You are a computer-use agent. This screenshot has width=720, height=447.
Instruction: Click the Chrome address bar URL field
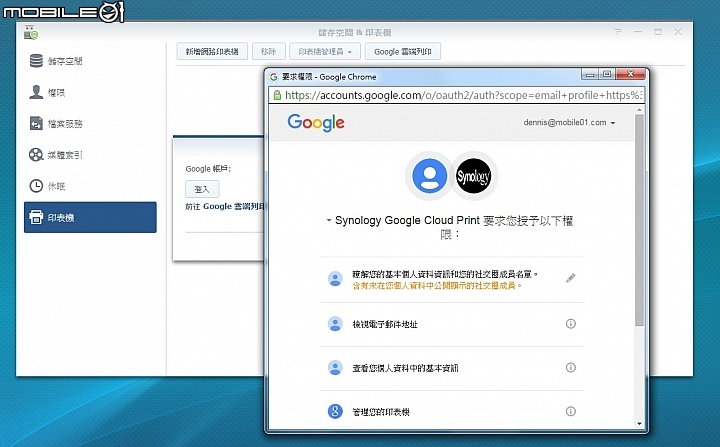(456, 95)
